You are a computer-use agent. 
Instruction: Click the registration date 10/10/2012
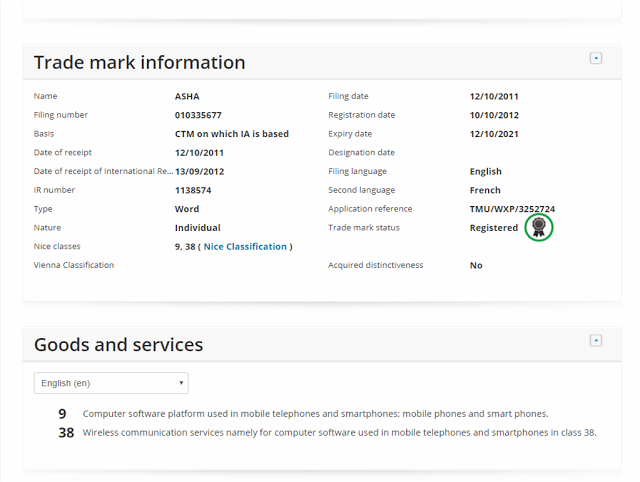tap(494, 115)
